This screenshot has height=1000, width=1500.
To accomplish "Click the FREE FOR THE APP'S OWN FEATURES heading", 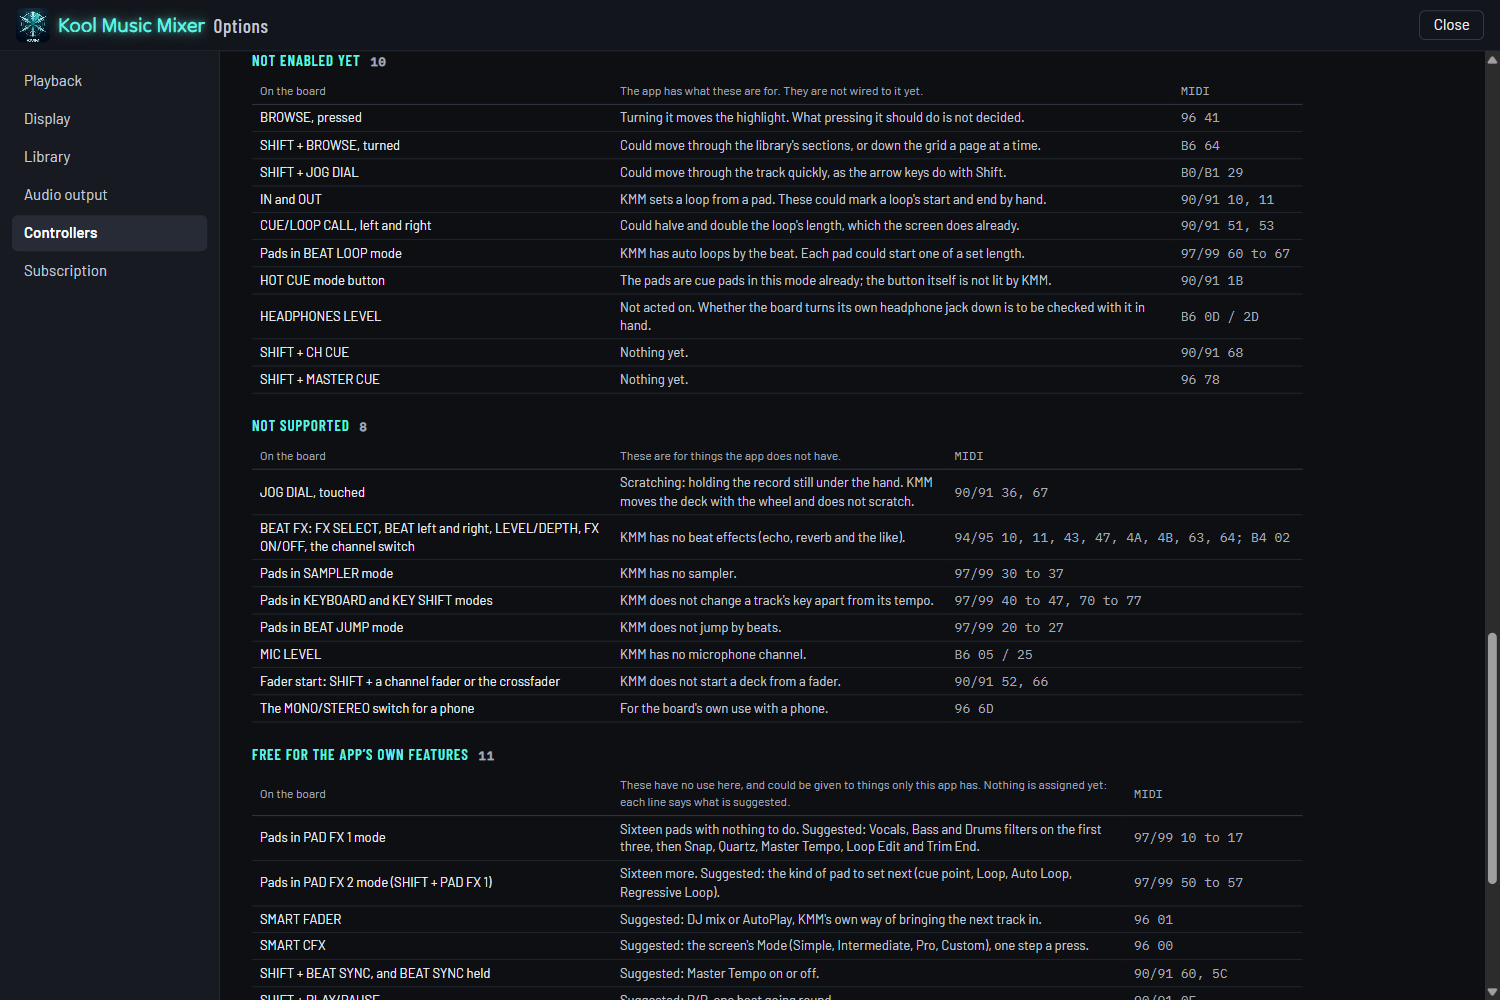I will (360, 755).
